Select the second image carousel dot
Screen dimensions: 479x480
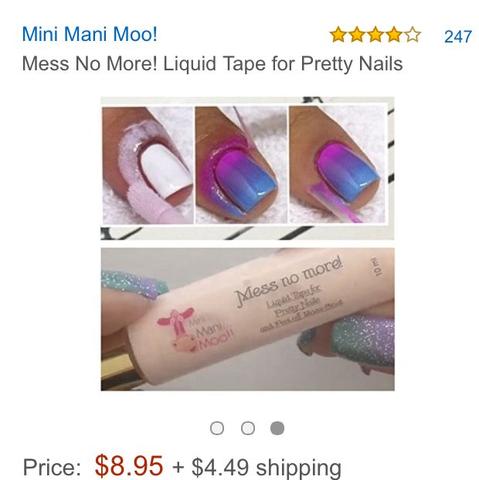pyautogui.click(x=248, y=428)
